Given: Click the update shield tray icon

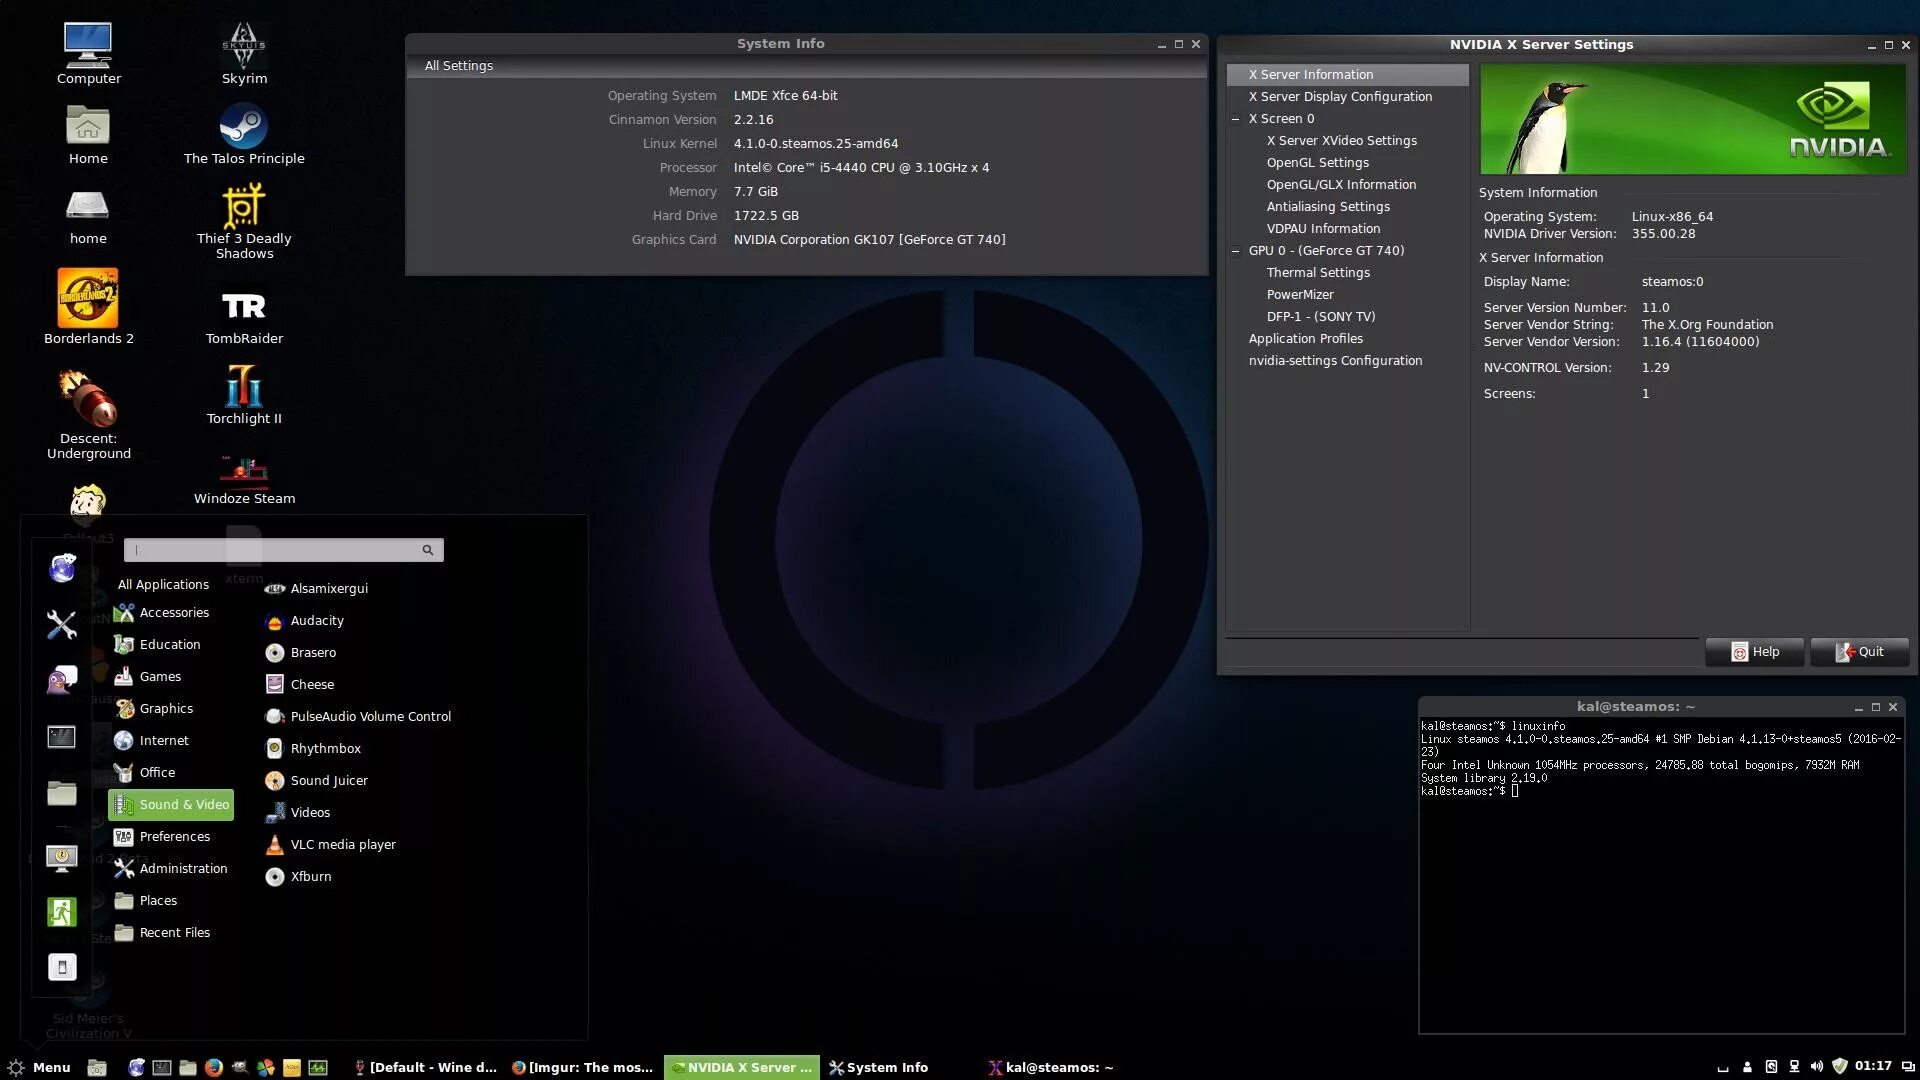Looking at the screenshot, I should [1839, 1066].
